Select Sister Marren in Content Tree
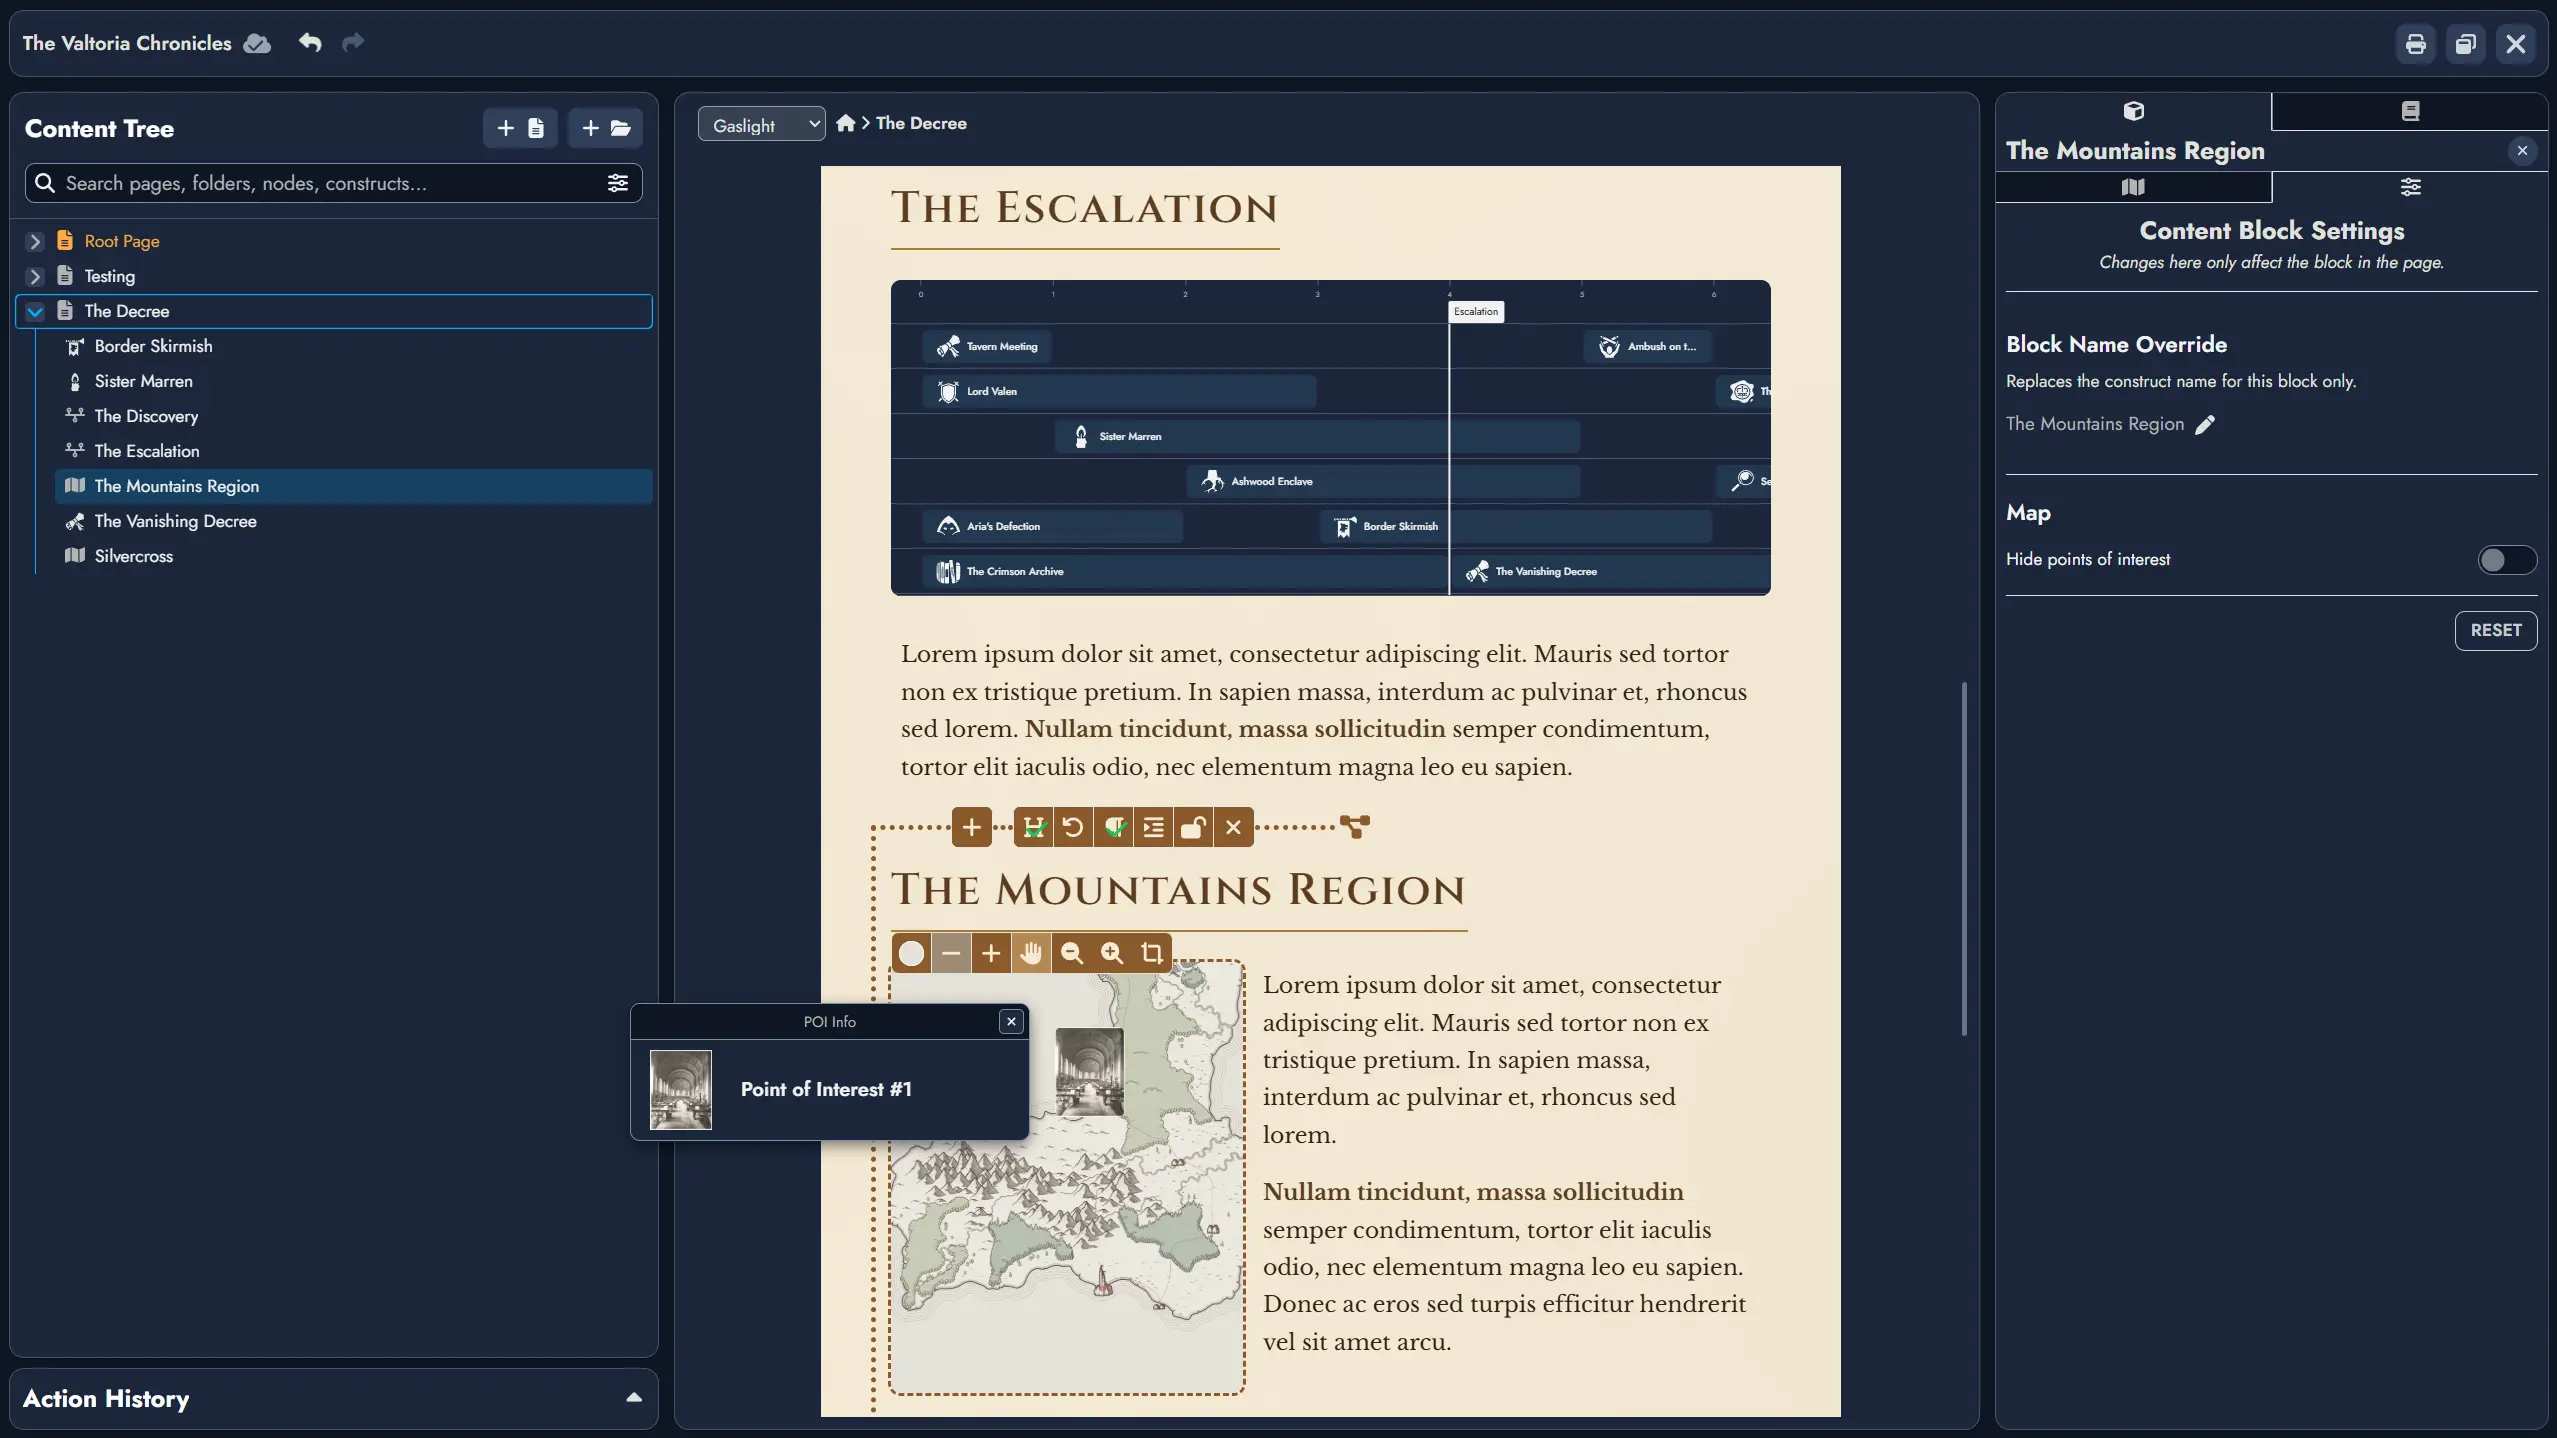Image resolution: width=2557 pixels, height=1438 pixels. coord(354,381)
